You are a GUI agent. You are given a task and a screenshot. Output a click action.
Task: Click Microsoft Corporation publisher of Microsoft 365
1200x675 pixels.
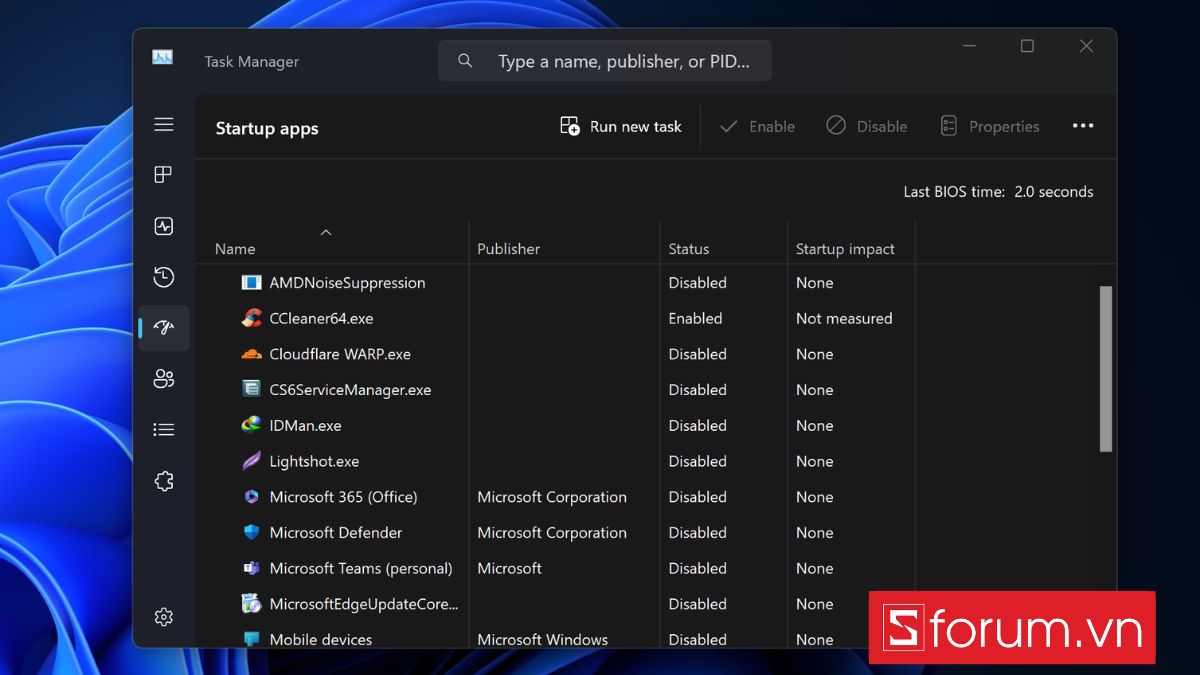pos(552,497)
